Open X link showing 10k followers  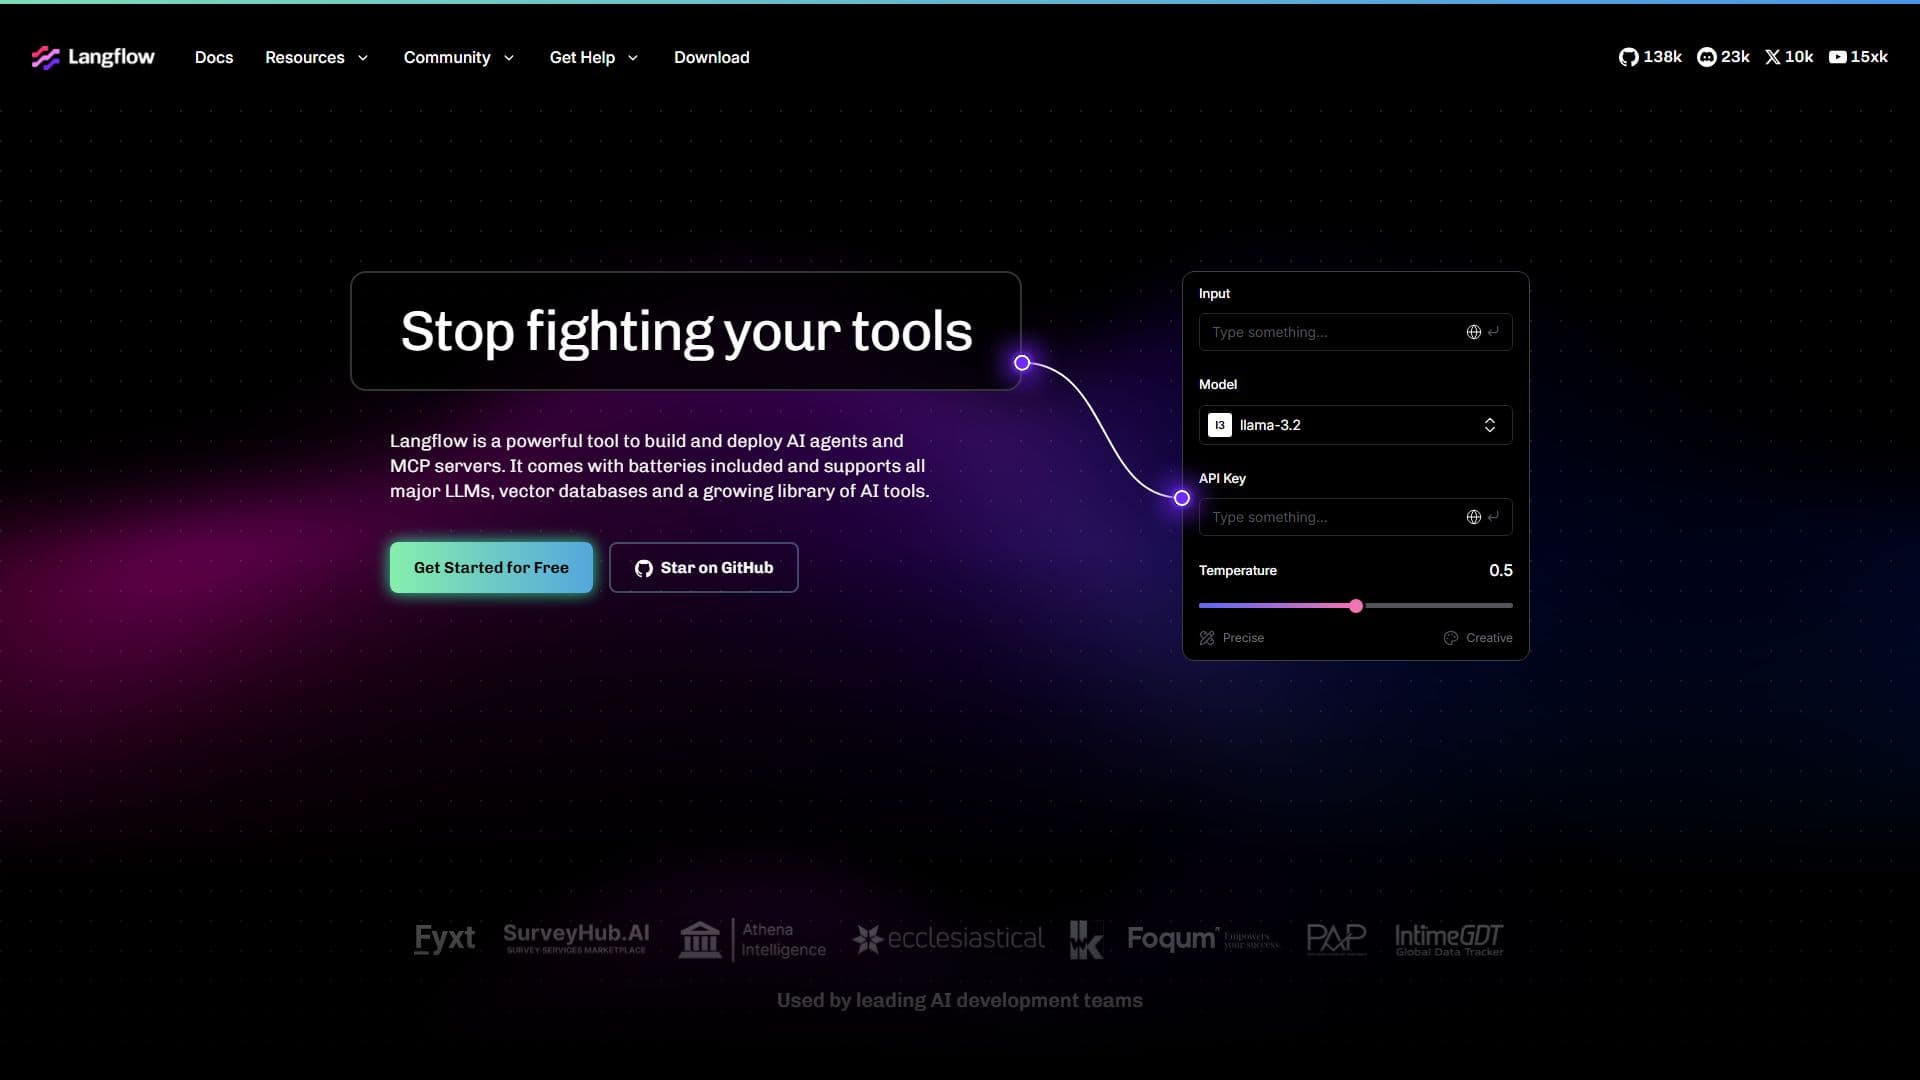(x=1789, y=57)
